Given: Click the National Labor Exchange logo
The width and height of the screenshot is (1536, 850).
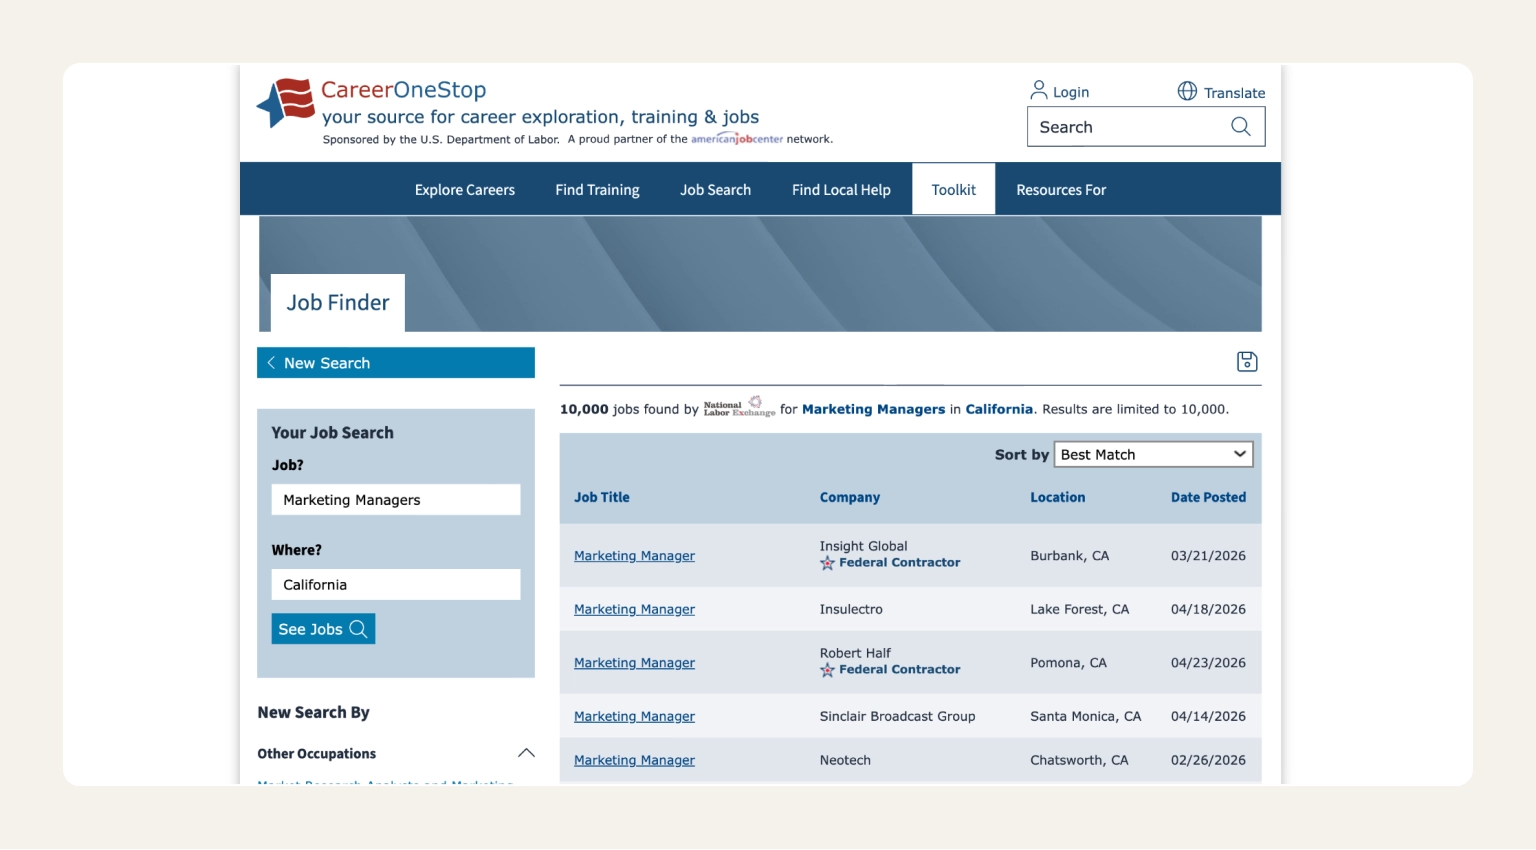Looking at the screenshot, I should [x=739, y=406].
